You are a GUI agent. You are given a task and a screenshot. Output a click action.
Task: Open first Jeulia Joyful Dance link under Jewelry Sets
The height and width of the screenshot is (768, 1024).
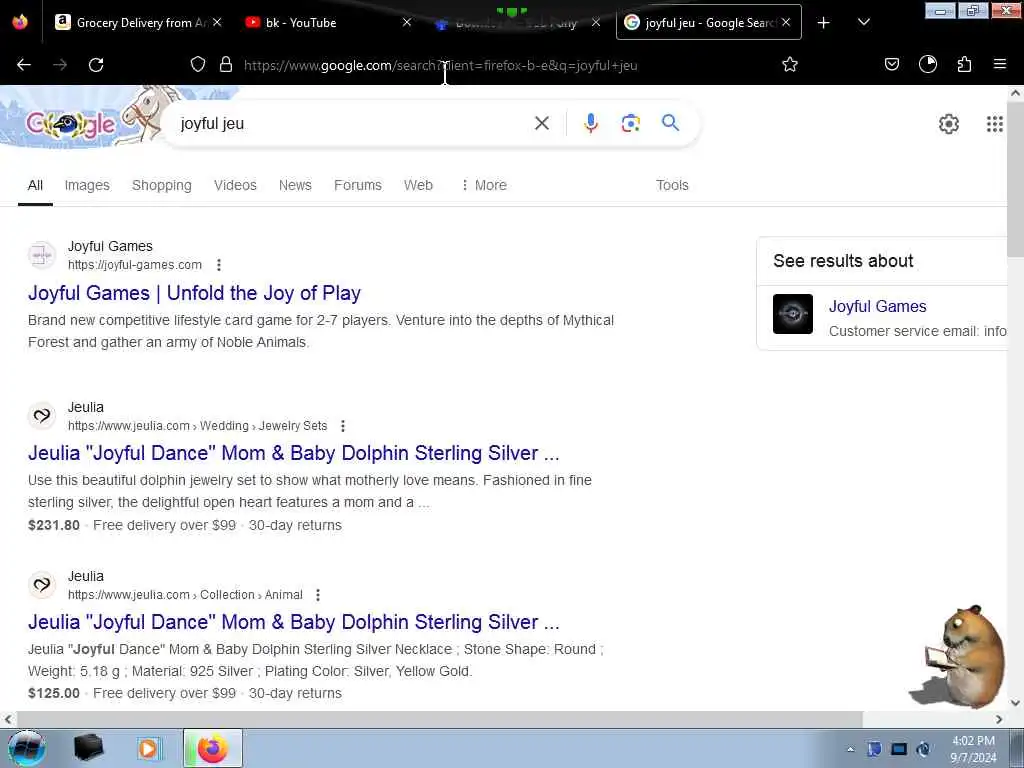point(293,453)
